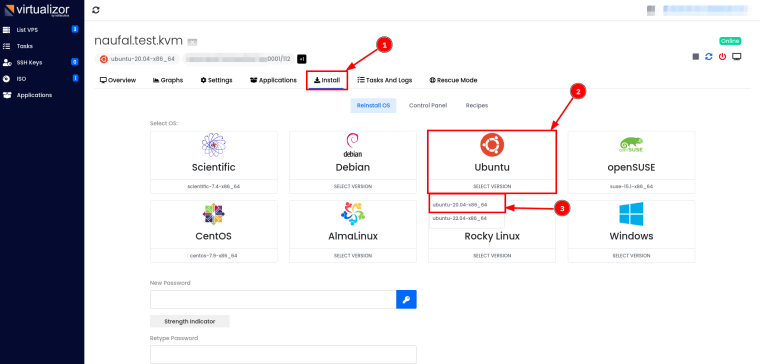Open Tasks in the sidebar
Viewport: 760px width, 364px height.
[x=25, y=47]
